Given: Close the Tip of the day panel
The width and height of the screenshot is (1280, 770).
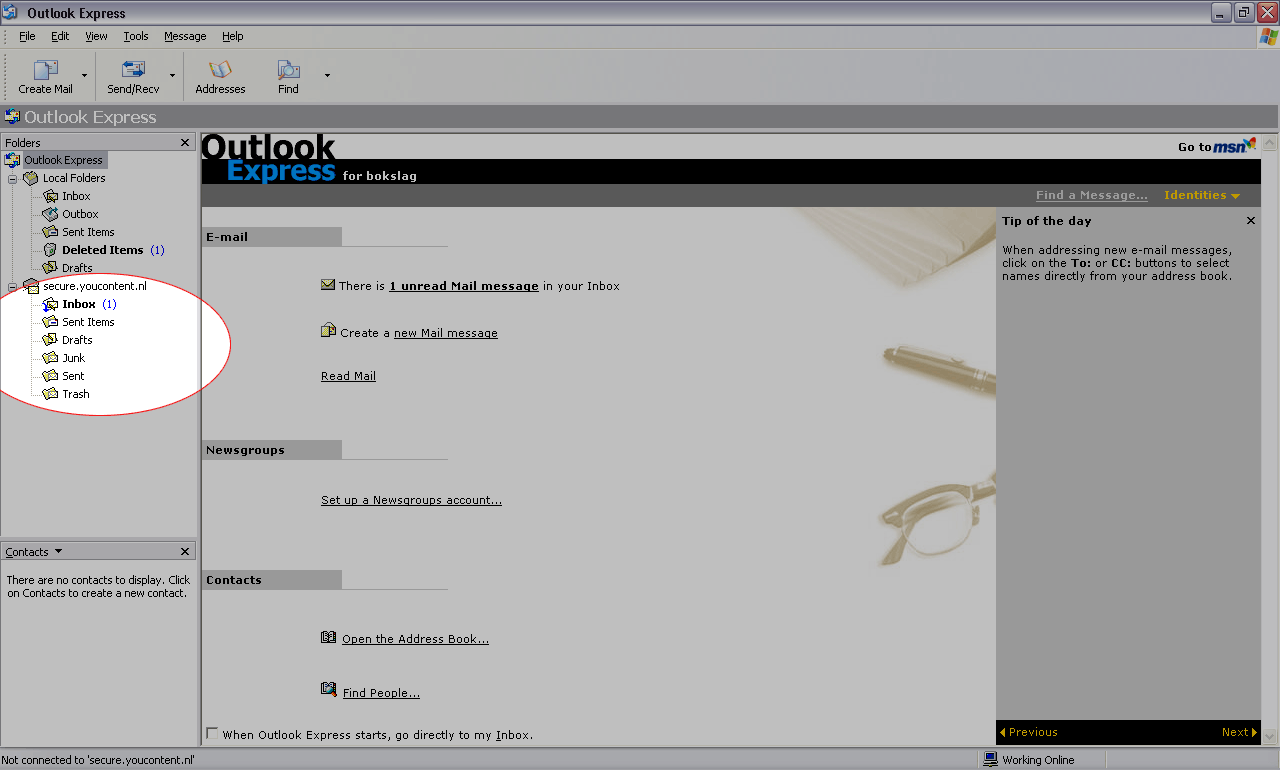Looking at the screenshot, I should pyautogui.click(x=1250, y=221).
